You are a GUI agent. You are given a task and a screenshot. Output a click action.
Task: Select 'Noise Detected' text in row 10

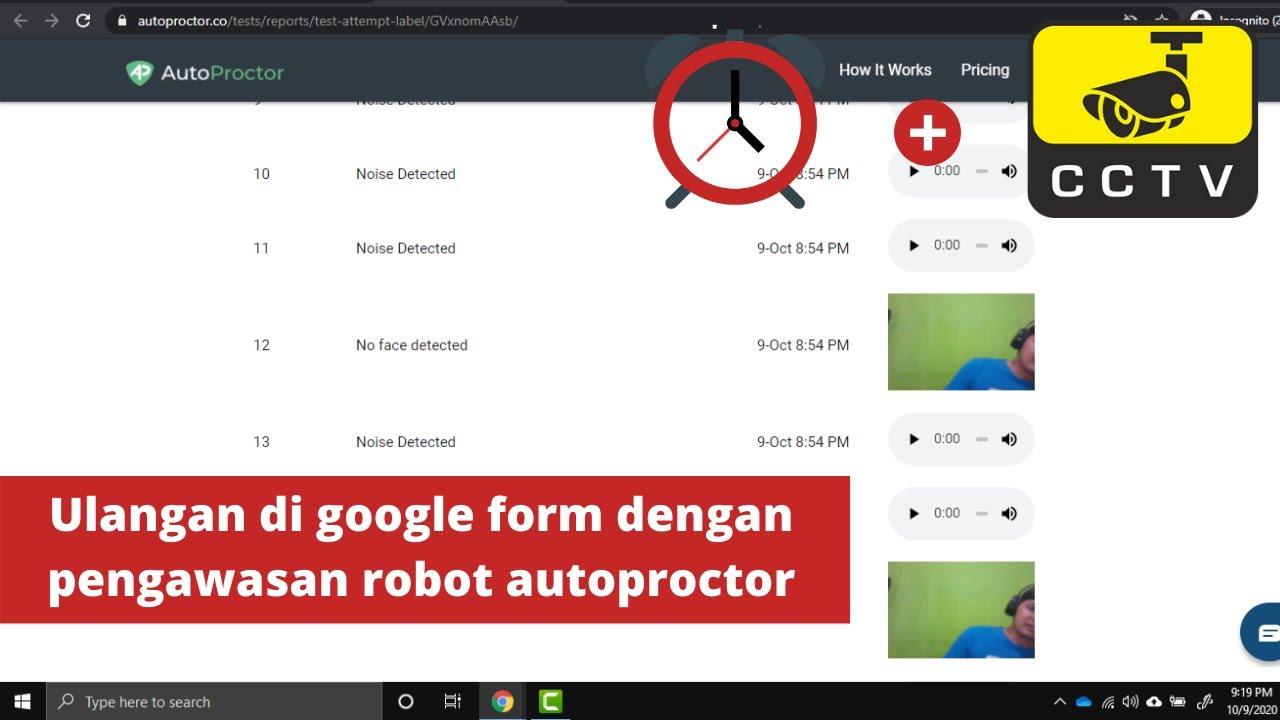pyautogui.click(x=406, y=174)
